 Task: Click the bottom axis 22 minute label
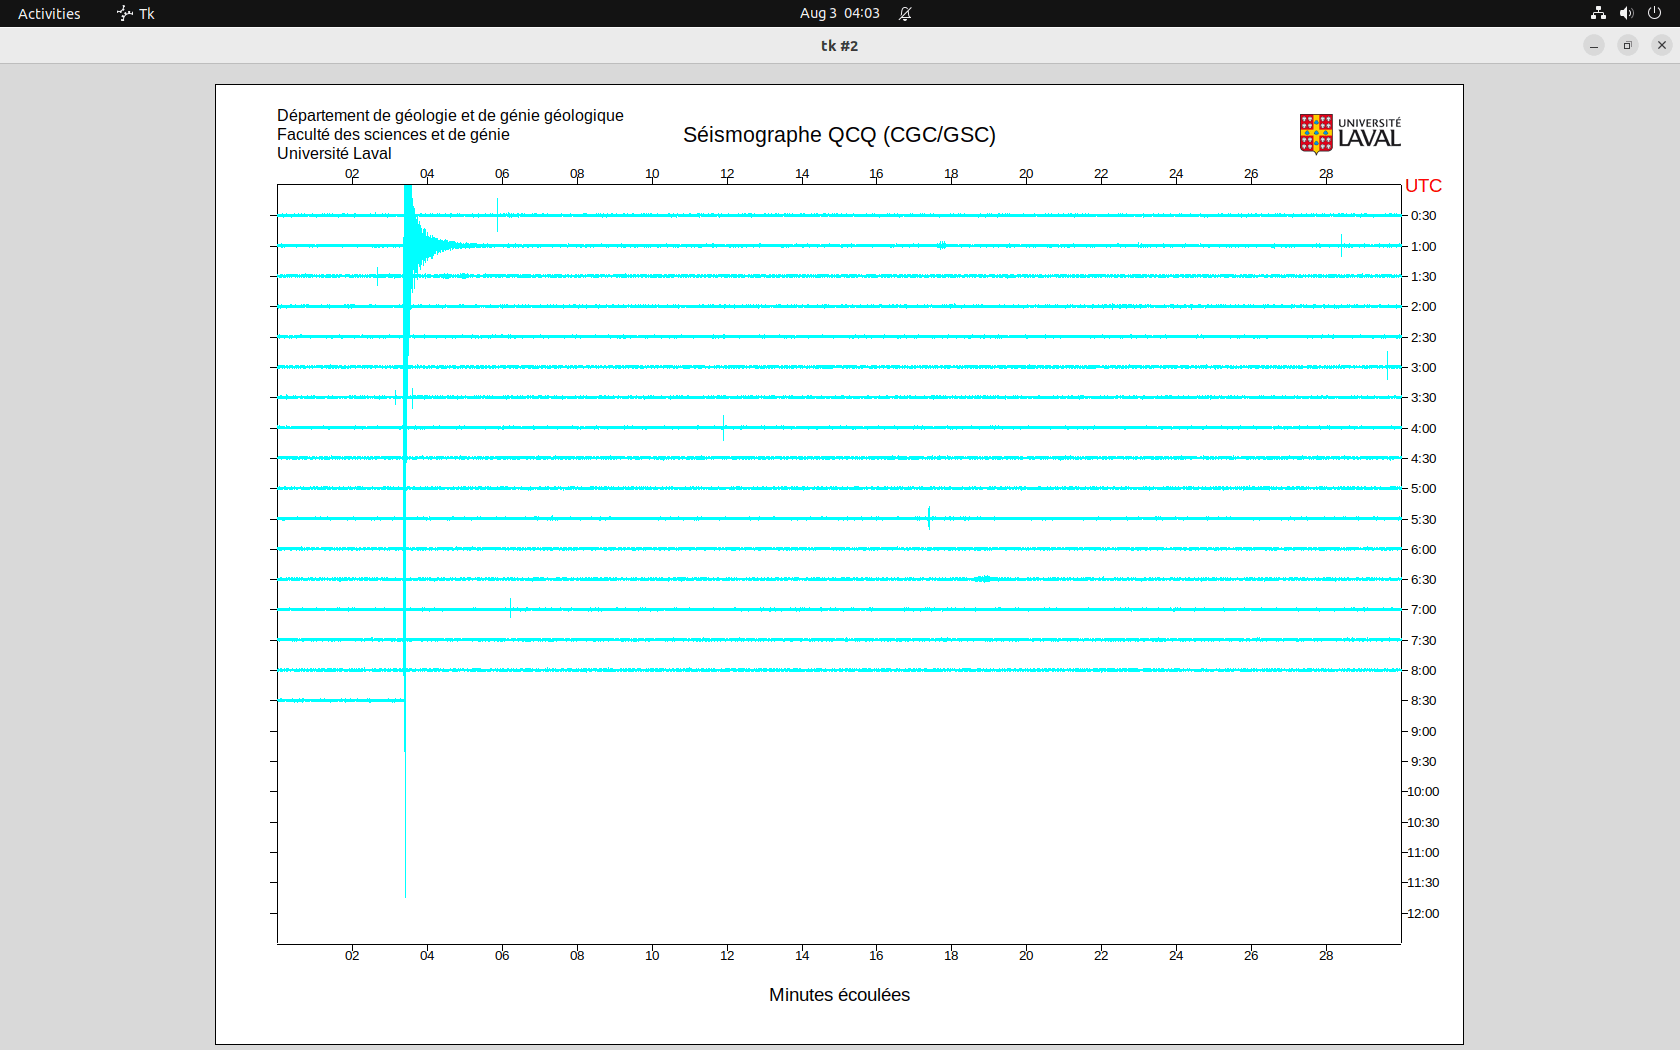(1101, 956)
